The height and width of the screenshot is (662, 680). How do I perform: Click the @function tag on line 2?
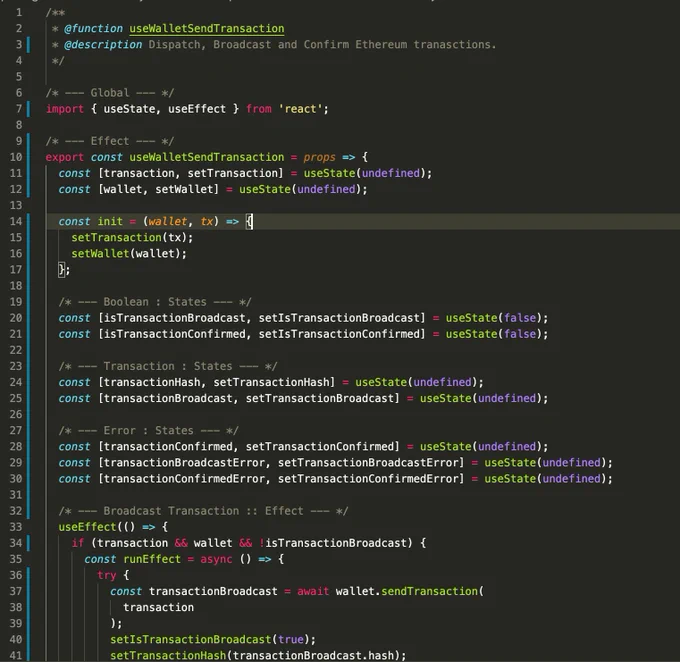pyautogui.click(x=93, y=29)
